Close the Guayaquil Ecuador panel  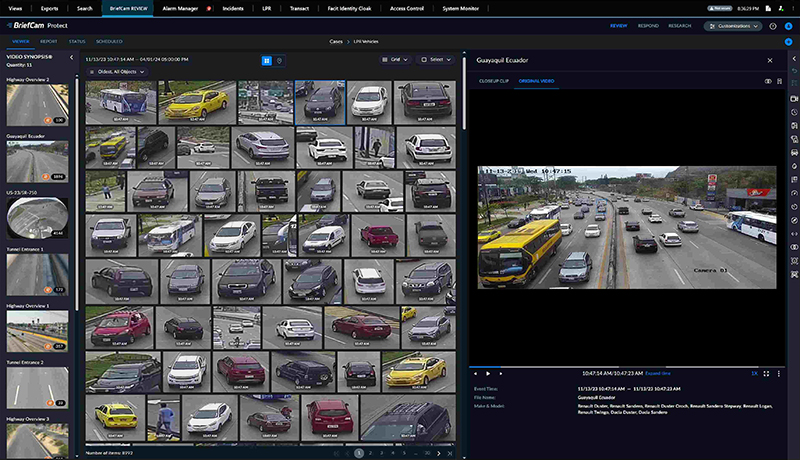pos(769,60)
